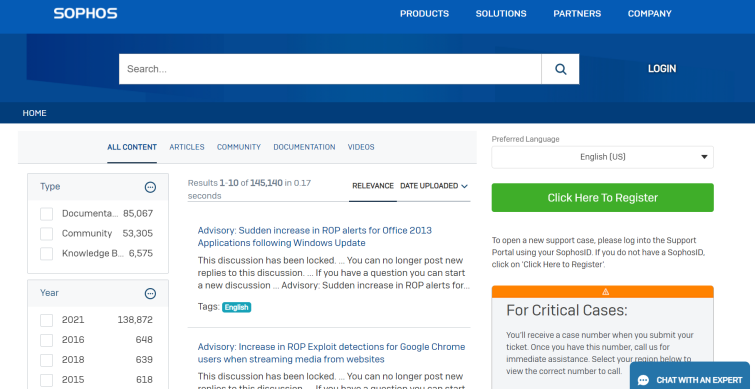Check the 2021 year filter
755x389 pixels.
point(46,320)
